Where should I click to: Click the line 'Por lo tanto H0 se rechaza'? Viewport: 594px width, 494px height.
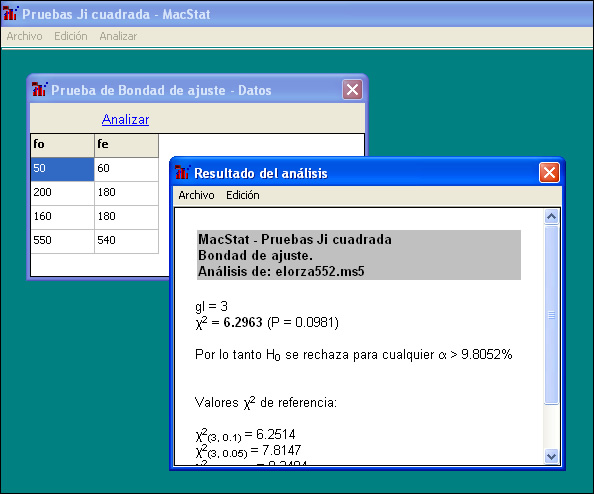click(x=353, y=355)
